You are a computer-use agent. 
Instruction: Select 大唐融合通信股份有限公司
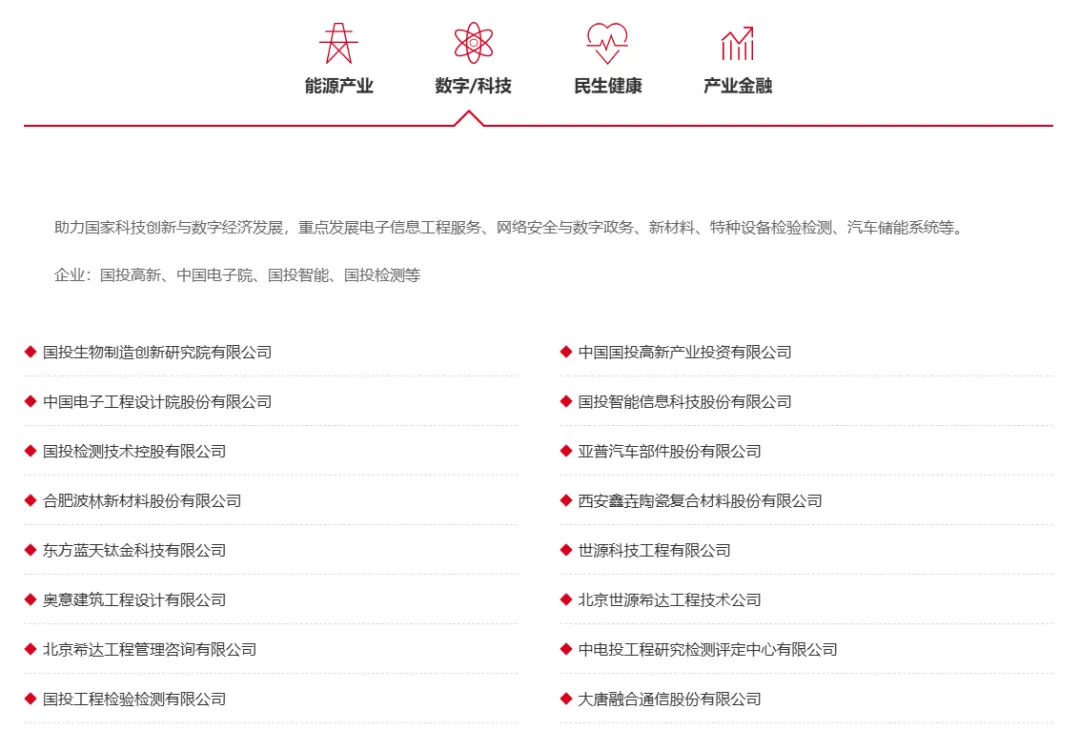669,699
